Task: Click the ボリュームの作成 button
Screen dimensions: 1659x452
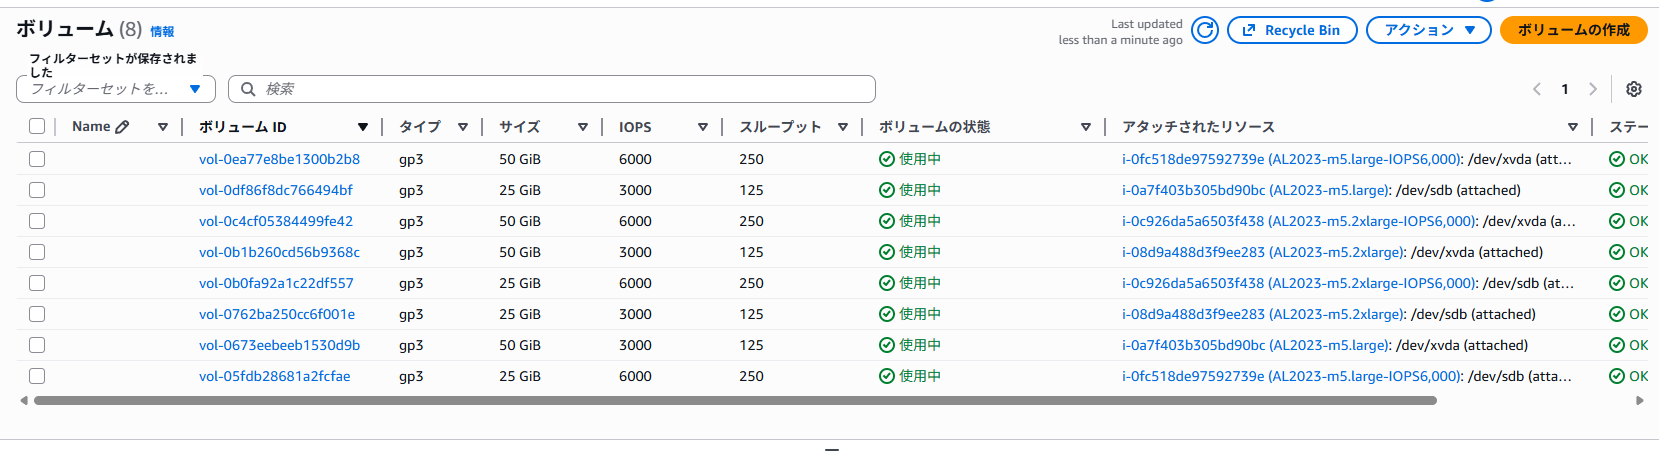Action: (1573, 30)
